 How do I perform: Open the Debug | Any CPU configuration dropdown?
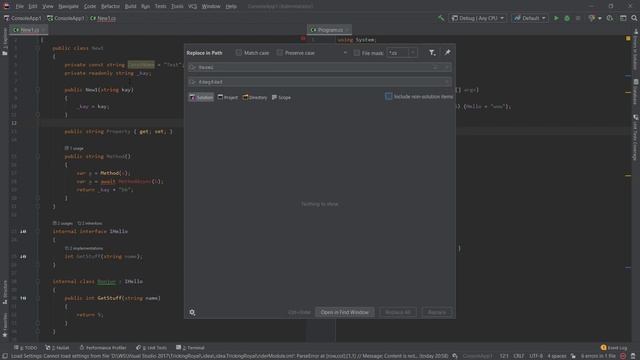tap(478, 18)
